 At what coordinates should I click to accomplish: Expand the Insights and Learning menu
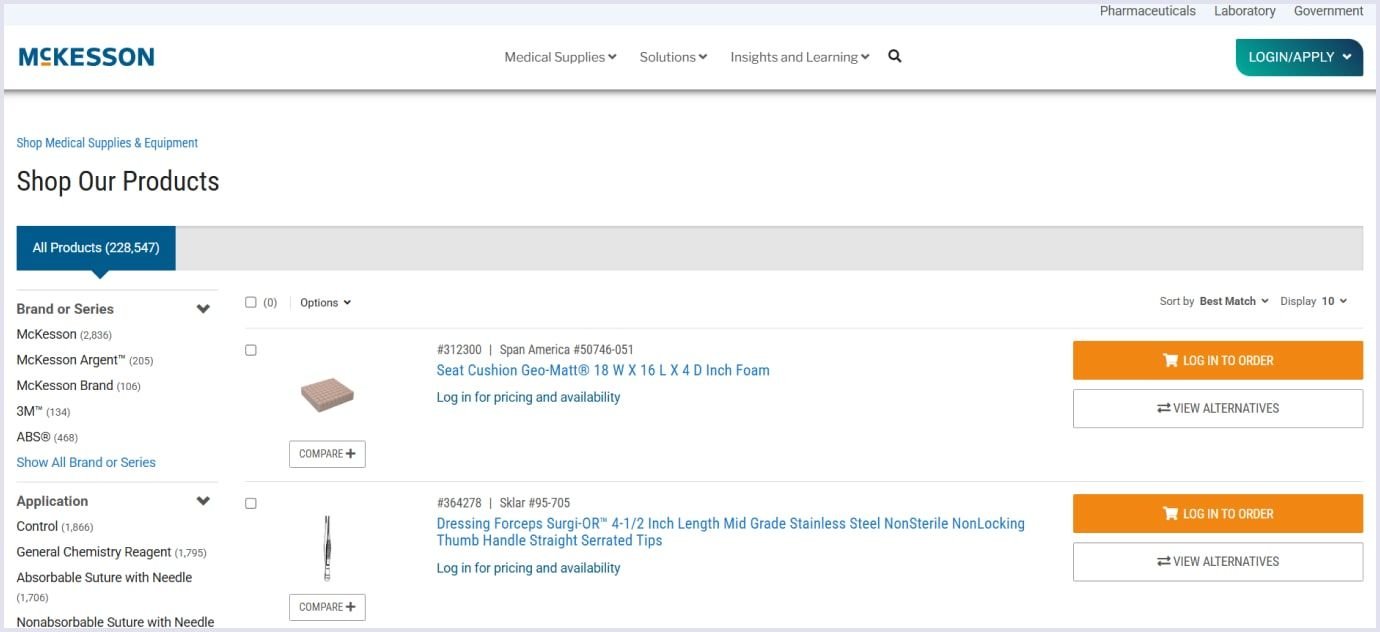(799, 57)
